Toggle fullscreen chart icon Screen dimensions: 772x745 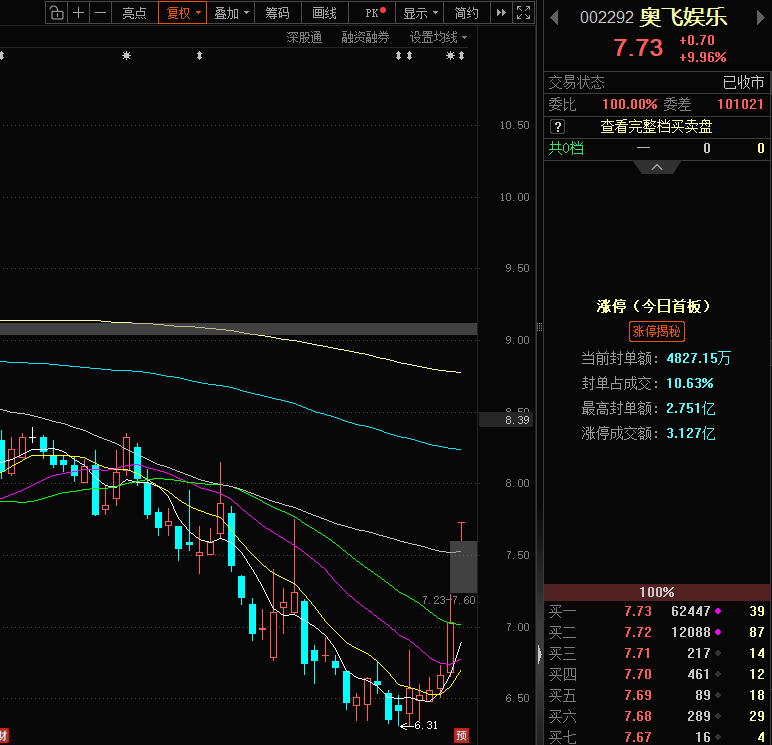523,13
